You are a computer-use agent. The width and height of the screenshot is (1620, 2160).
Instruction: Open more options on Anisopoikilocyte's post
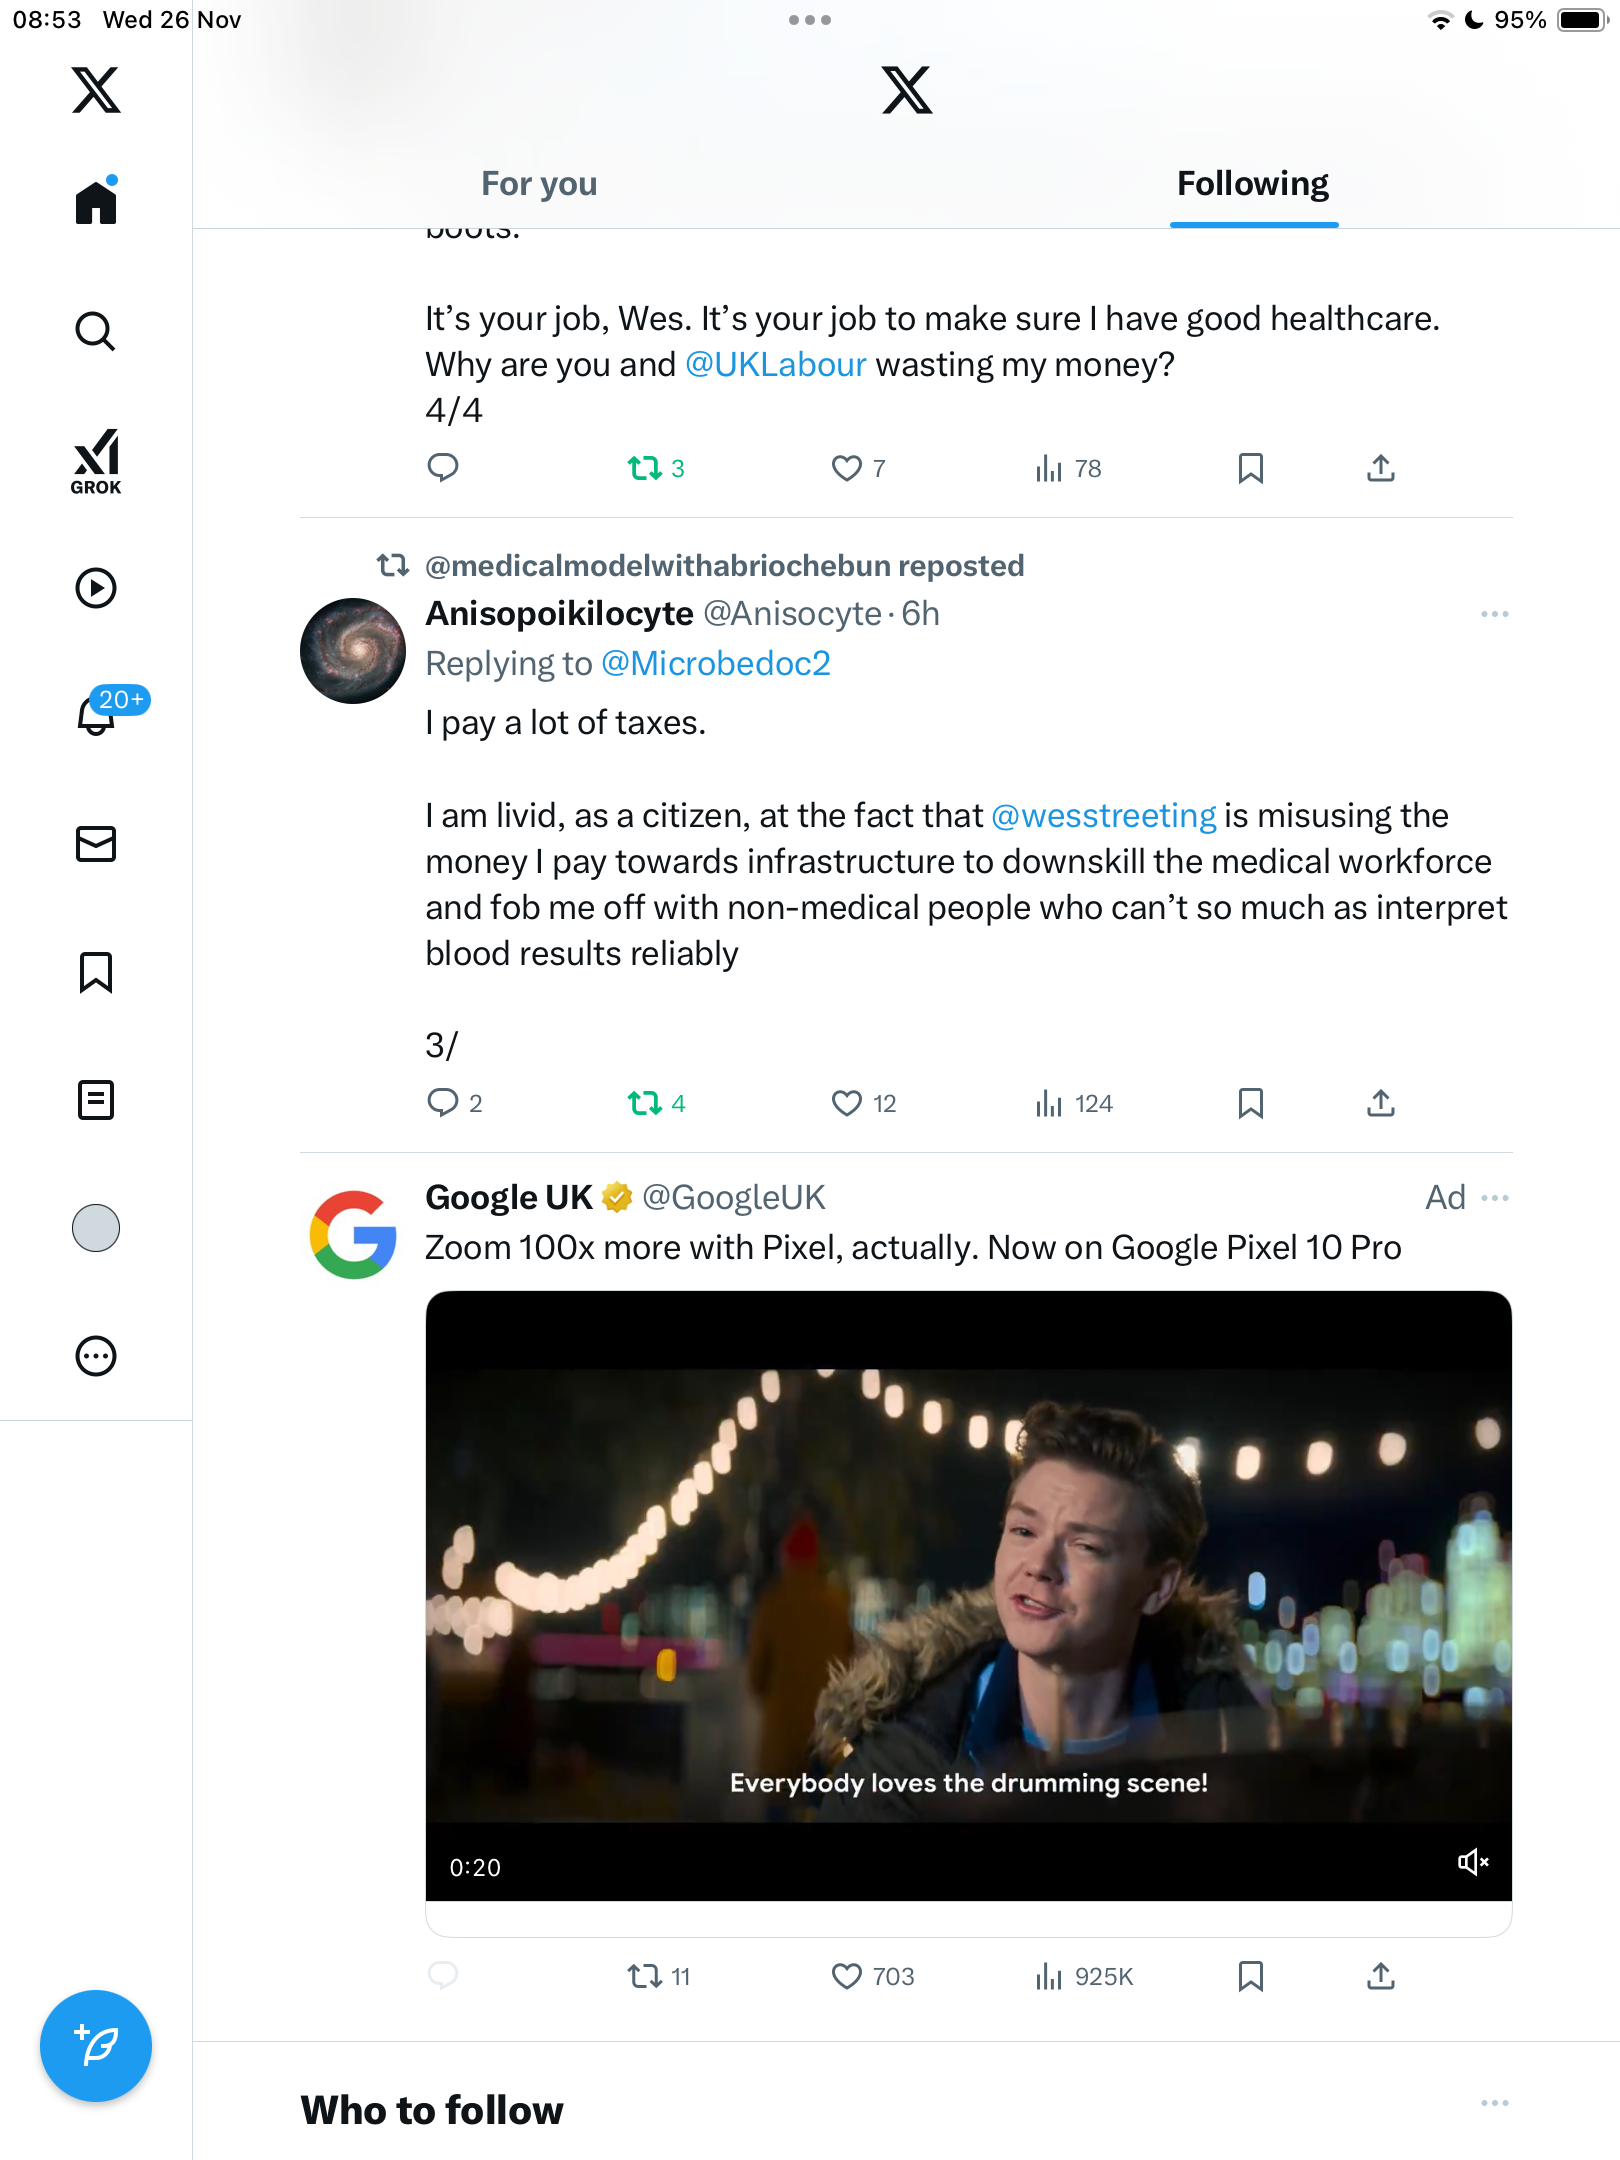(1494, 614)
